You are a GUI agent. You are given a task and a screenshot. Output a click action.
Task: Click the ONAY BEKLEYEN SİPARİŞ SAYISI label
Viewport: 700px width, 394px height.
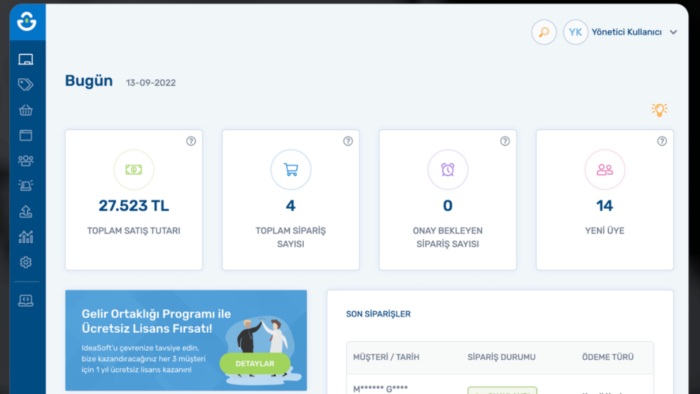point(448,237)
